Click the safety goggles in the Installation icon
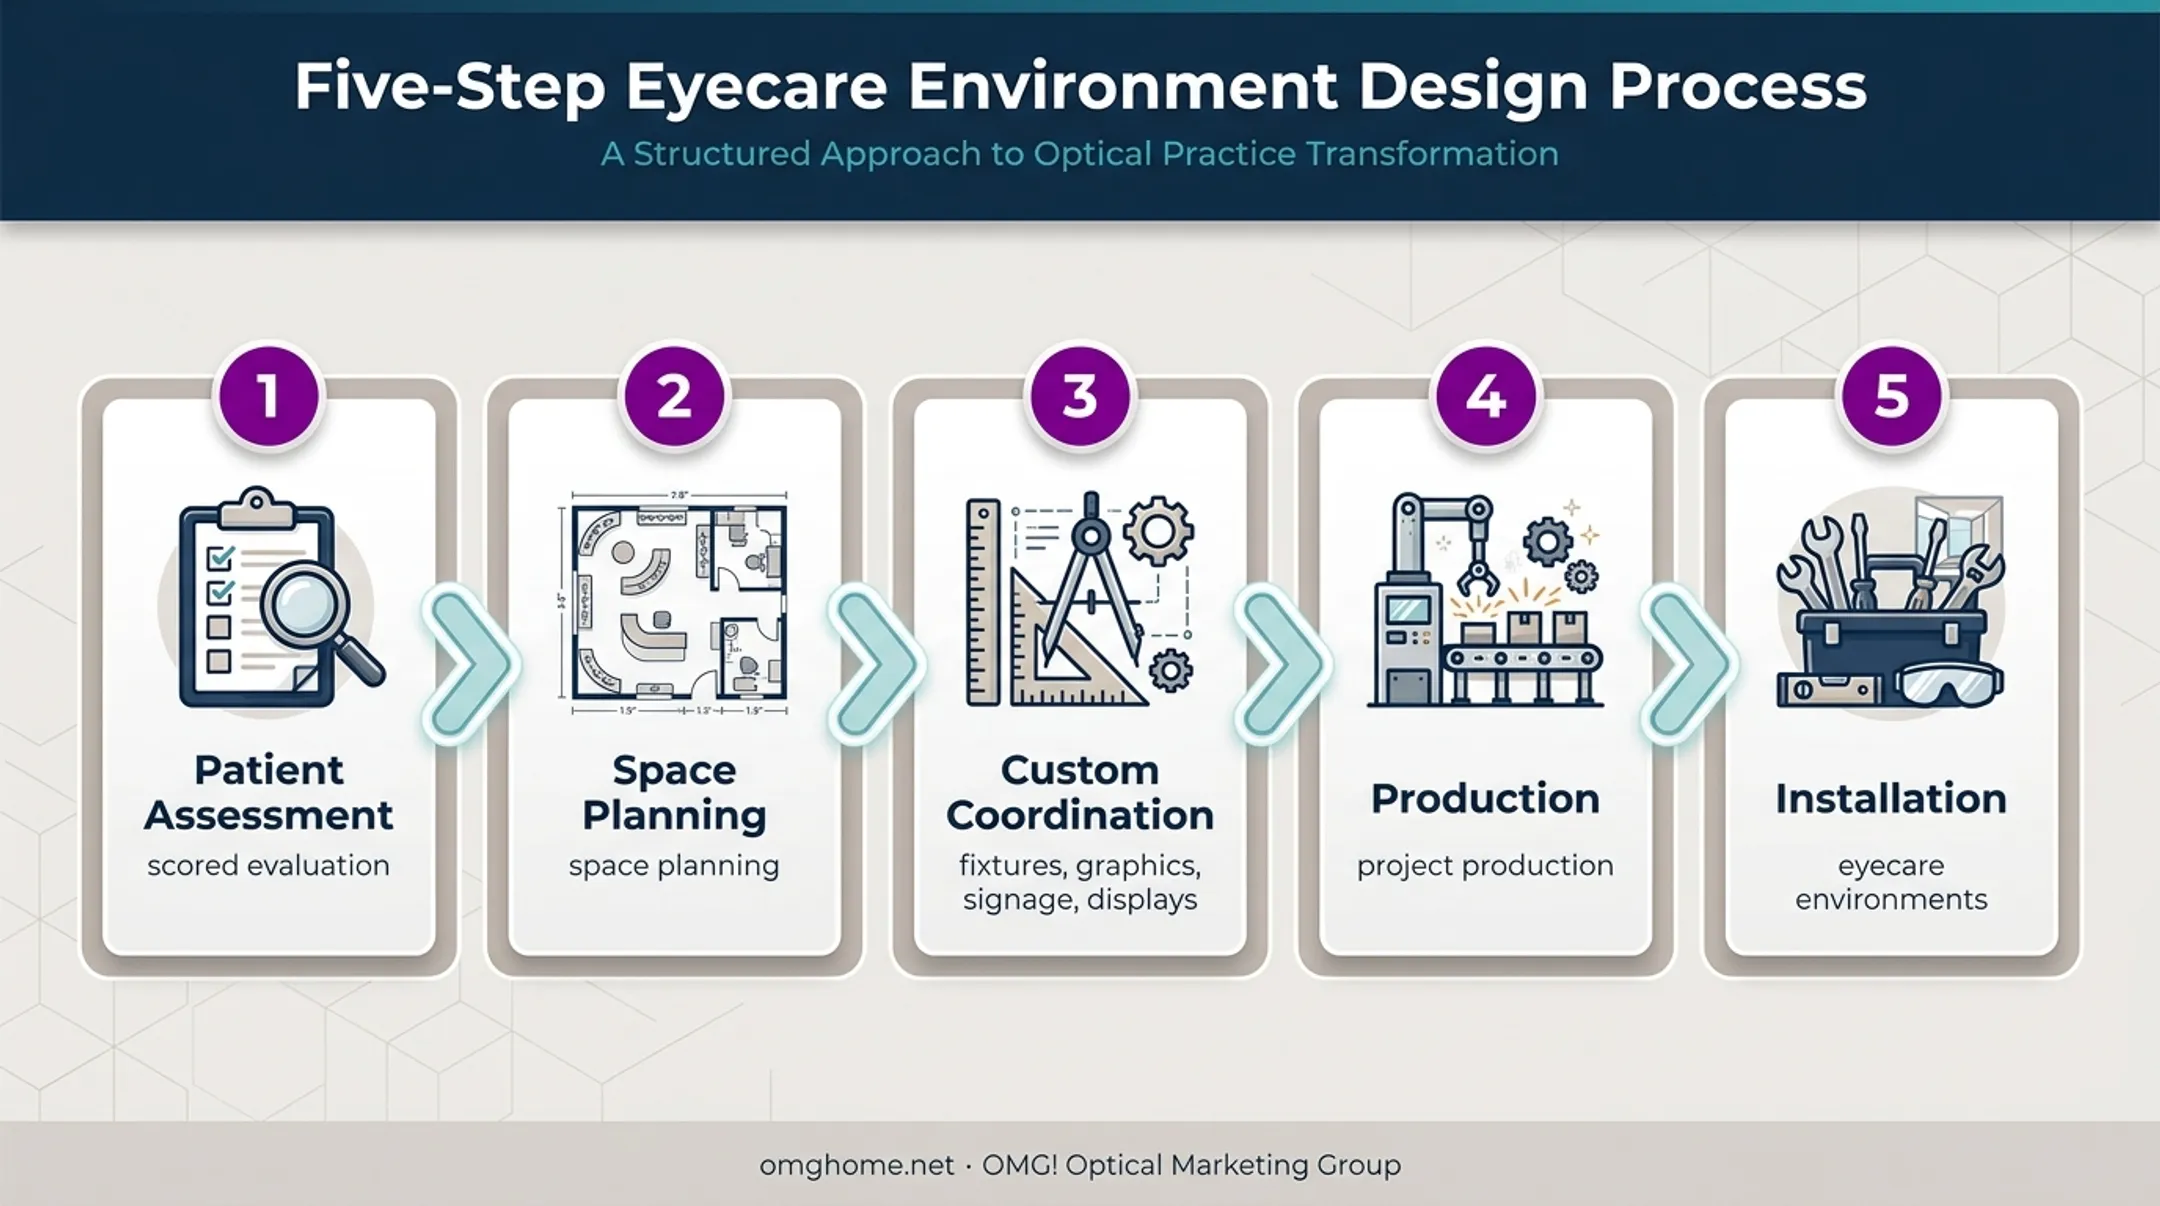Image resolution: width=2160 pixels, height=1206 pixels. (1950, 685)
